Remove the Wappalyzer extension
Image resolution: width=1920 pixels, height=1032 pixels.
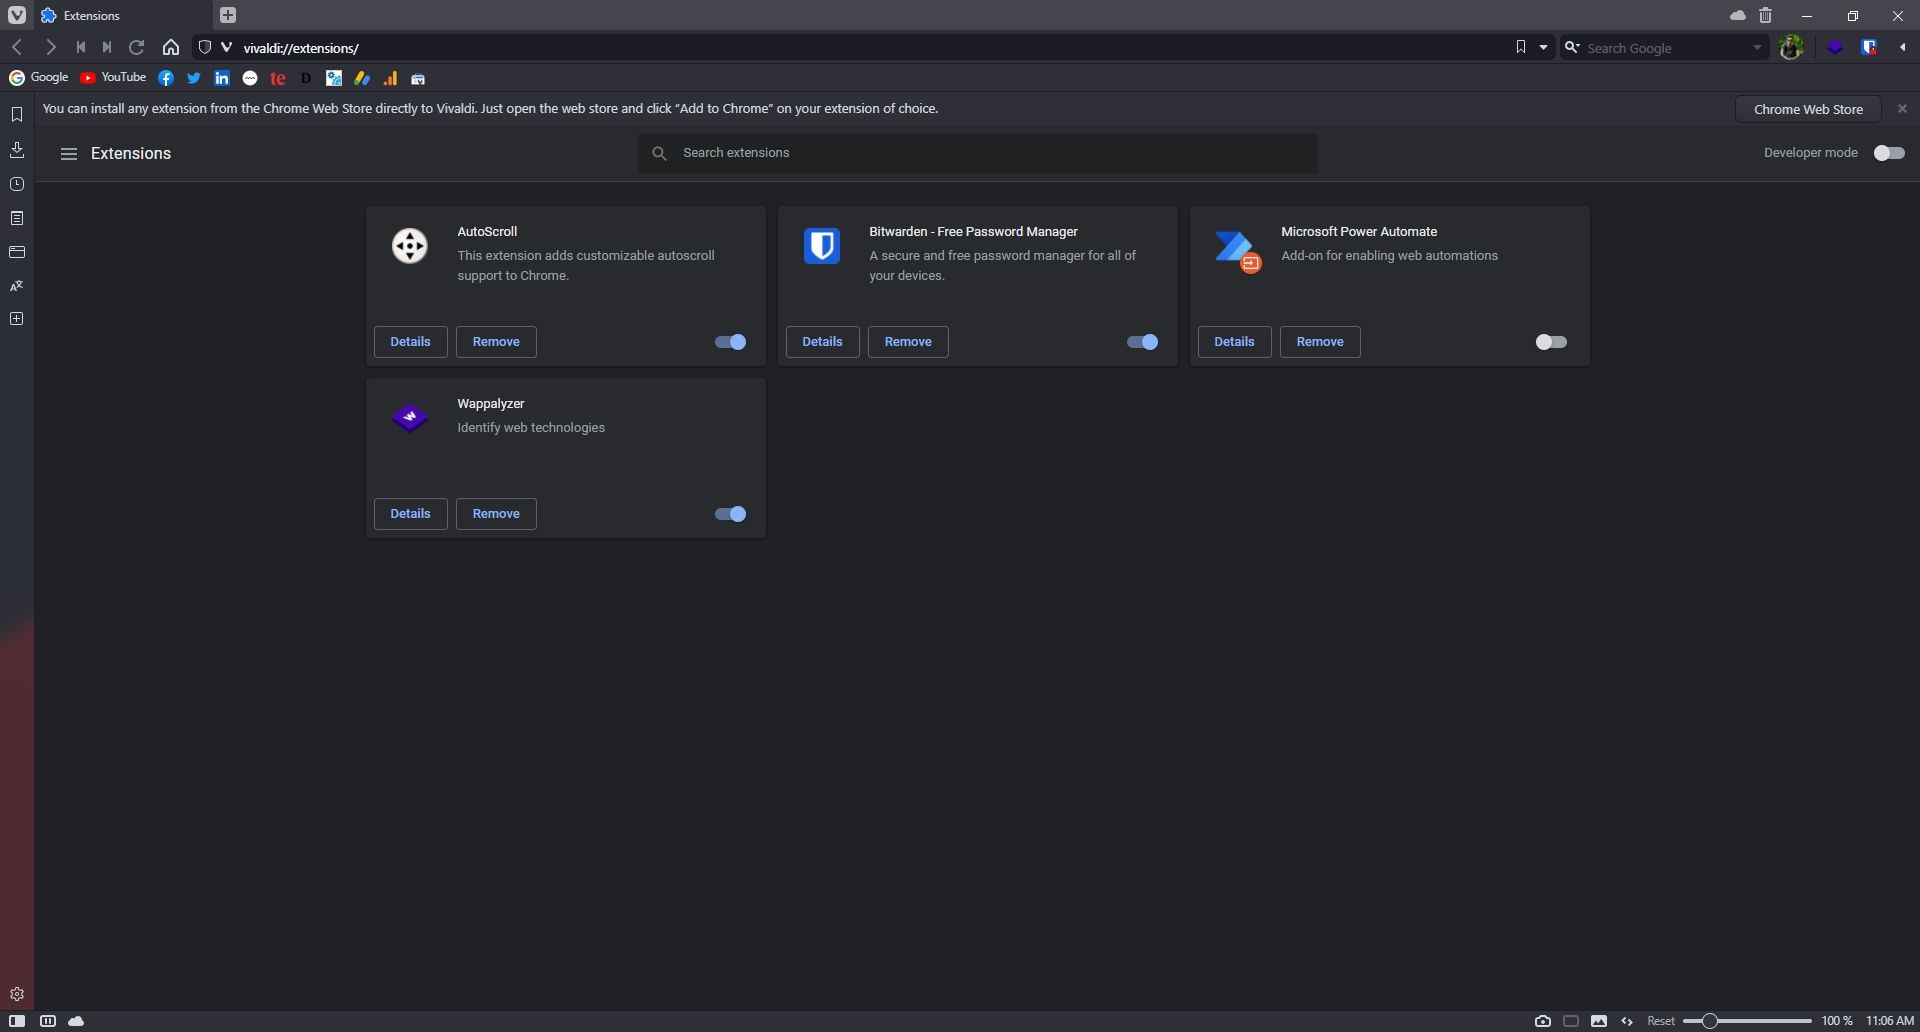click(496, 514)
